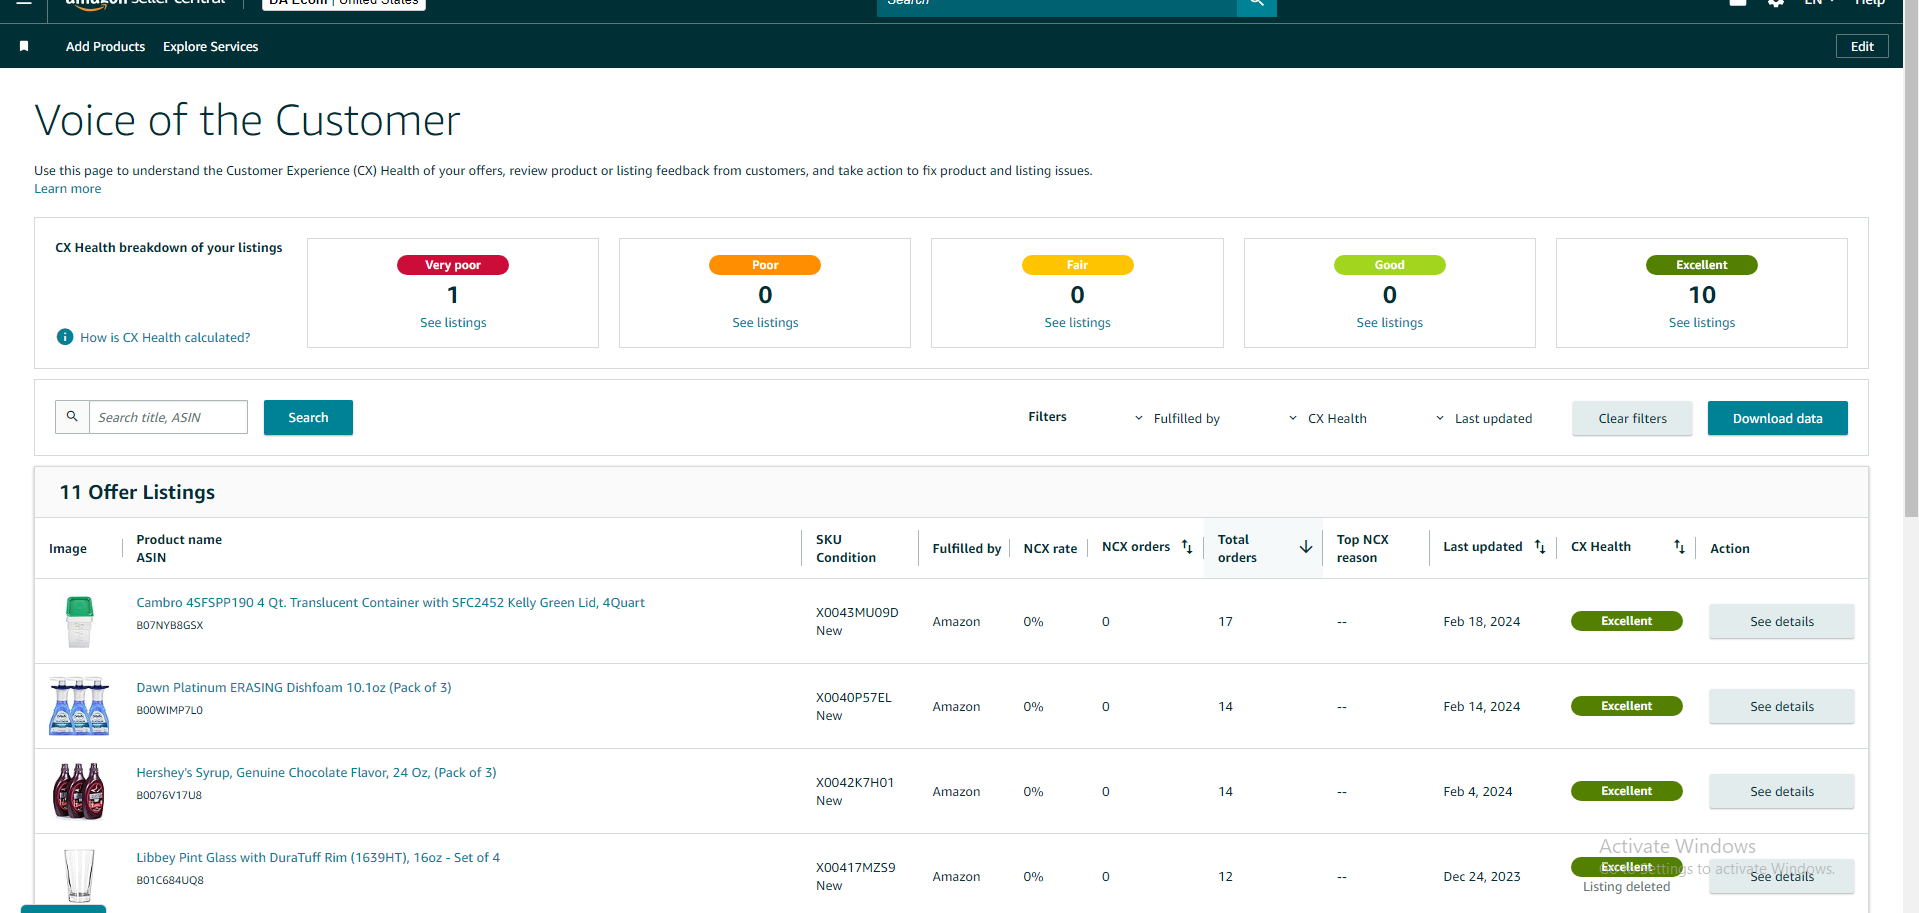Open the Cambro 4SFSPP190 container listing link
The image size is (1919, 913).
pyautogui.click(x=390, y=603)
